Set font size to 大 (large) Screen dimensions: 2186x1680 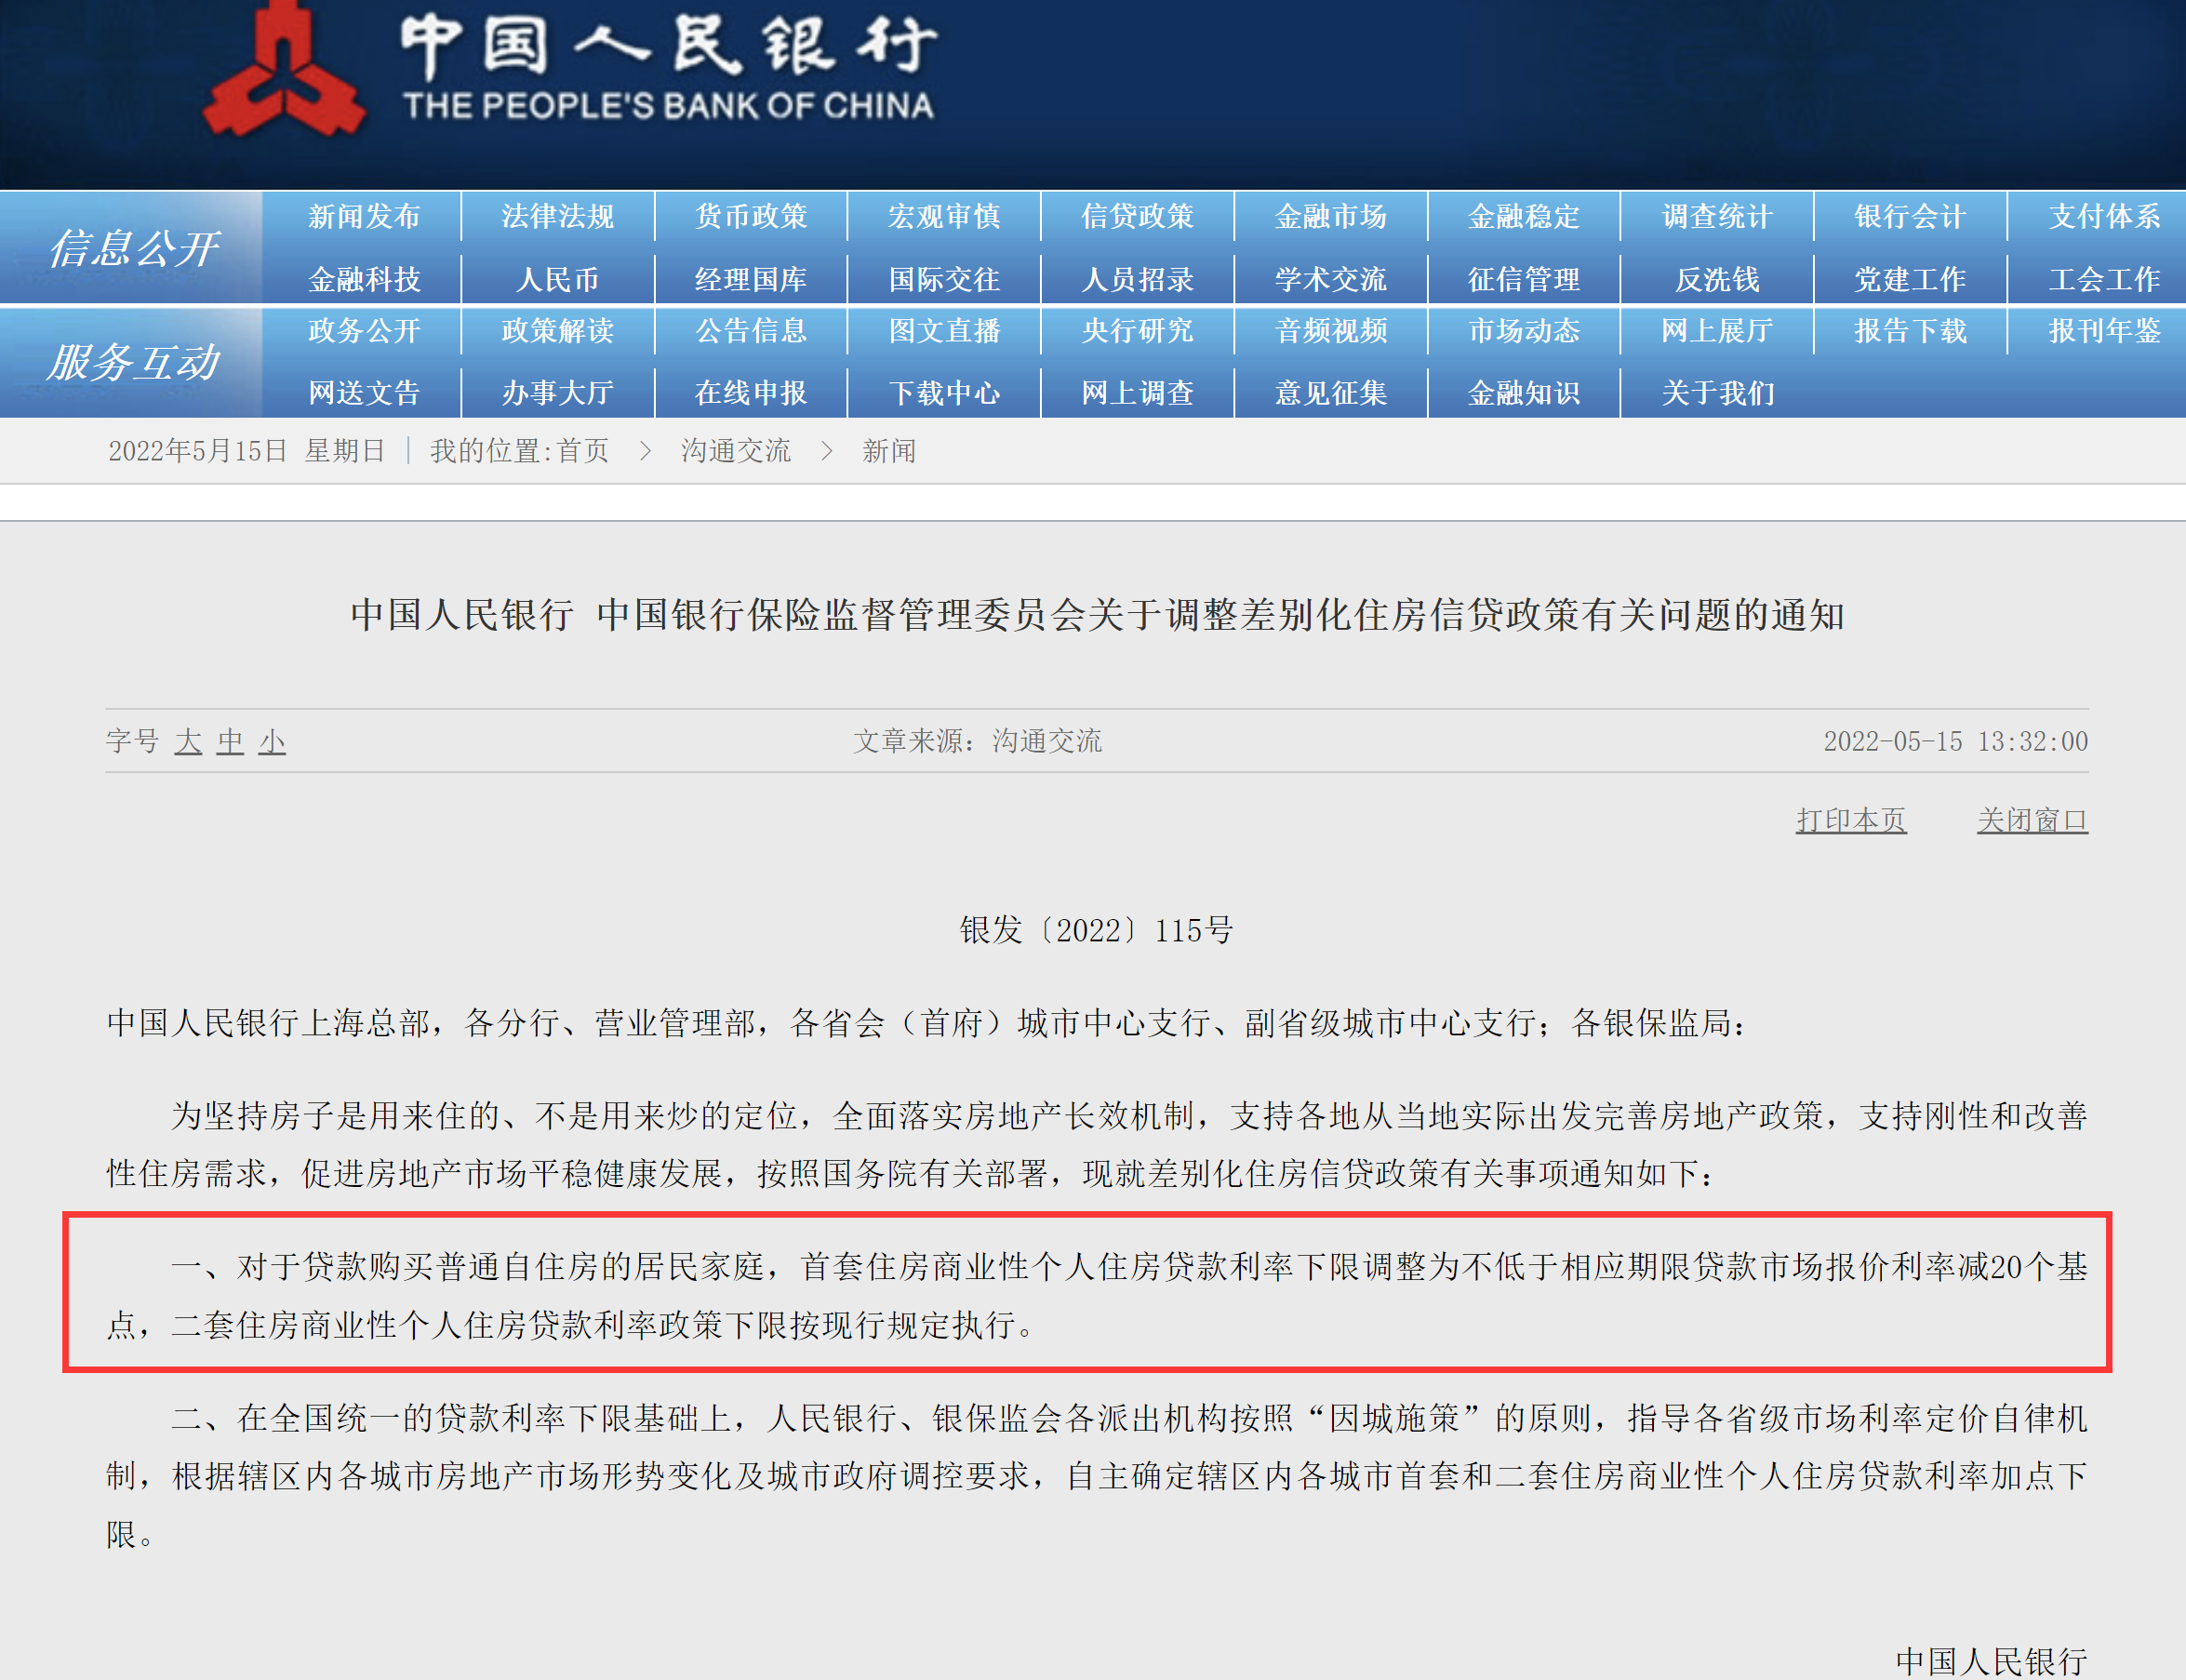click(x=188, y=742)
